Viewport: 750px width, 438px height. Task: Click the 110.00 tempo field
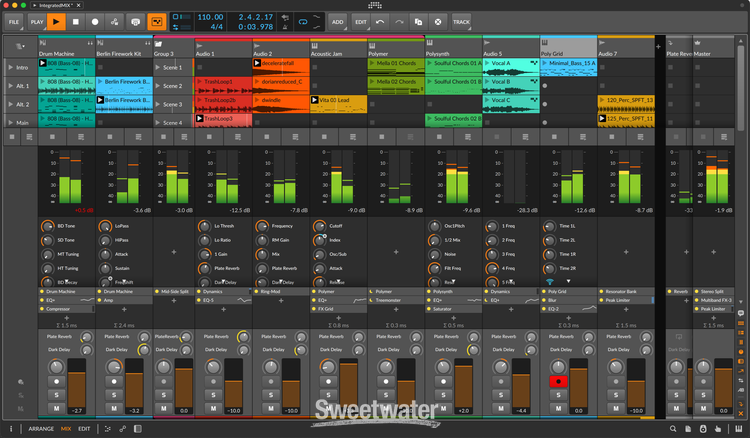pyautogui.click(x=211, y=17)
